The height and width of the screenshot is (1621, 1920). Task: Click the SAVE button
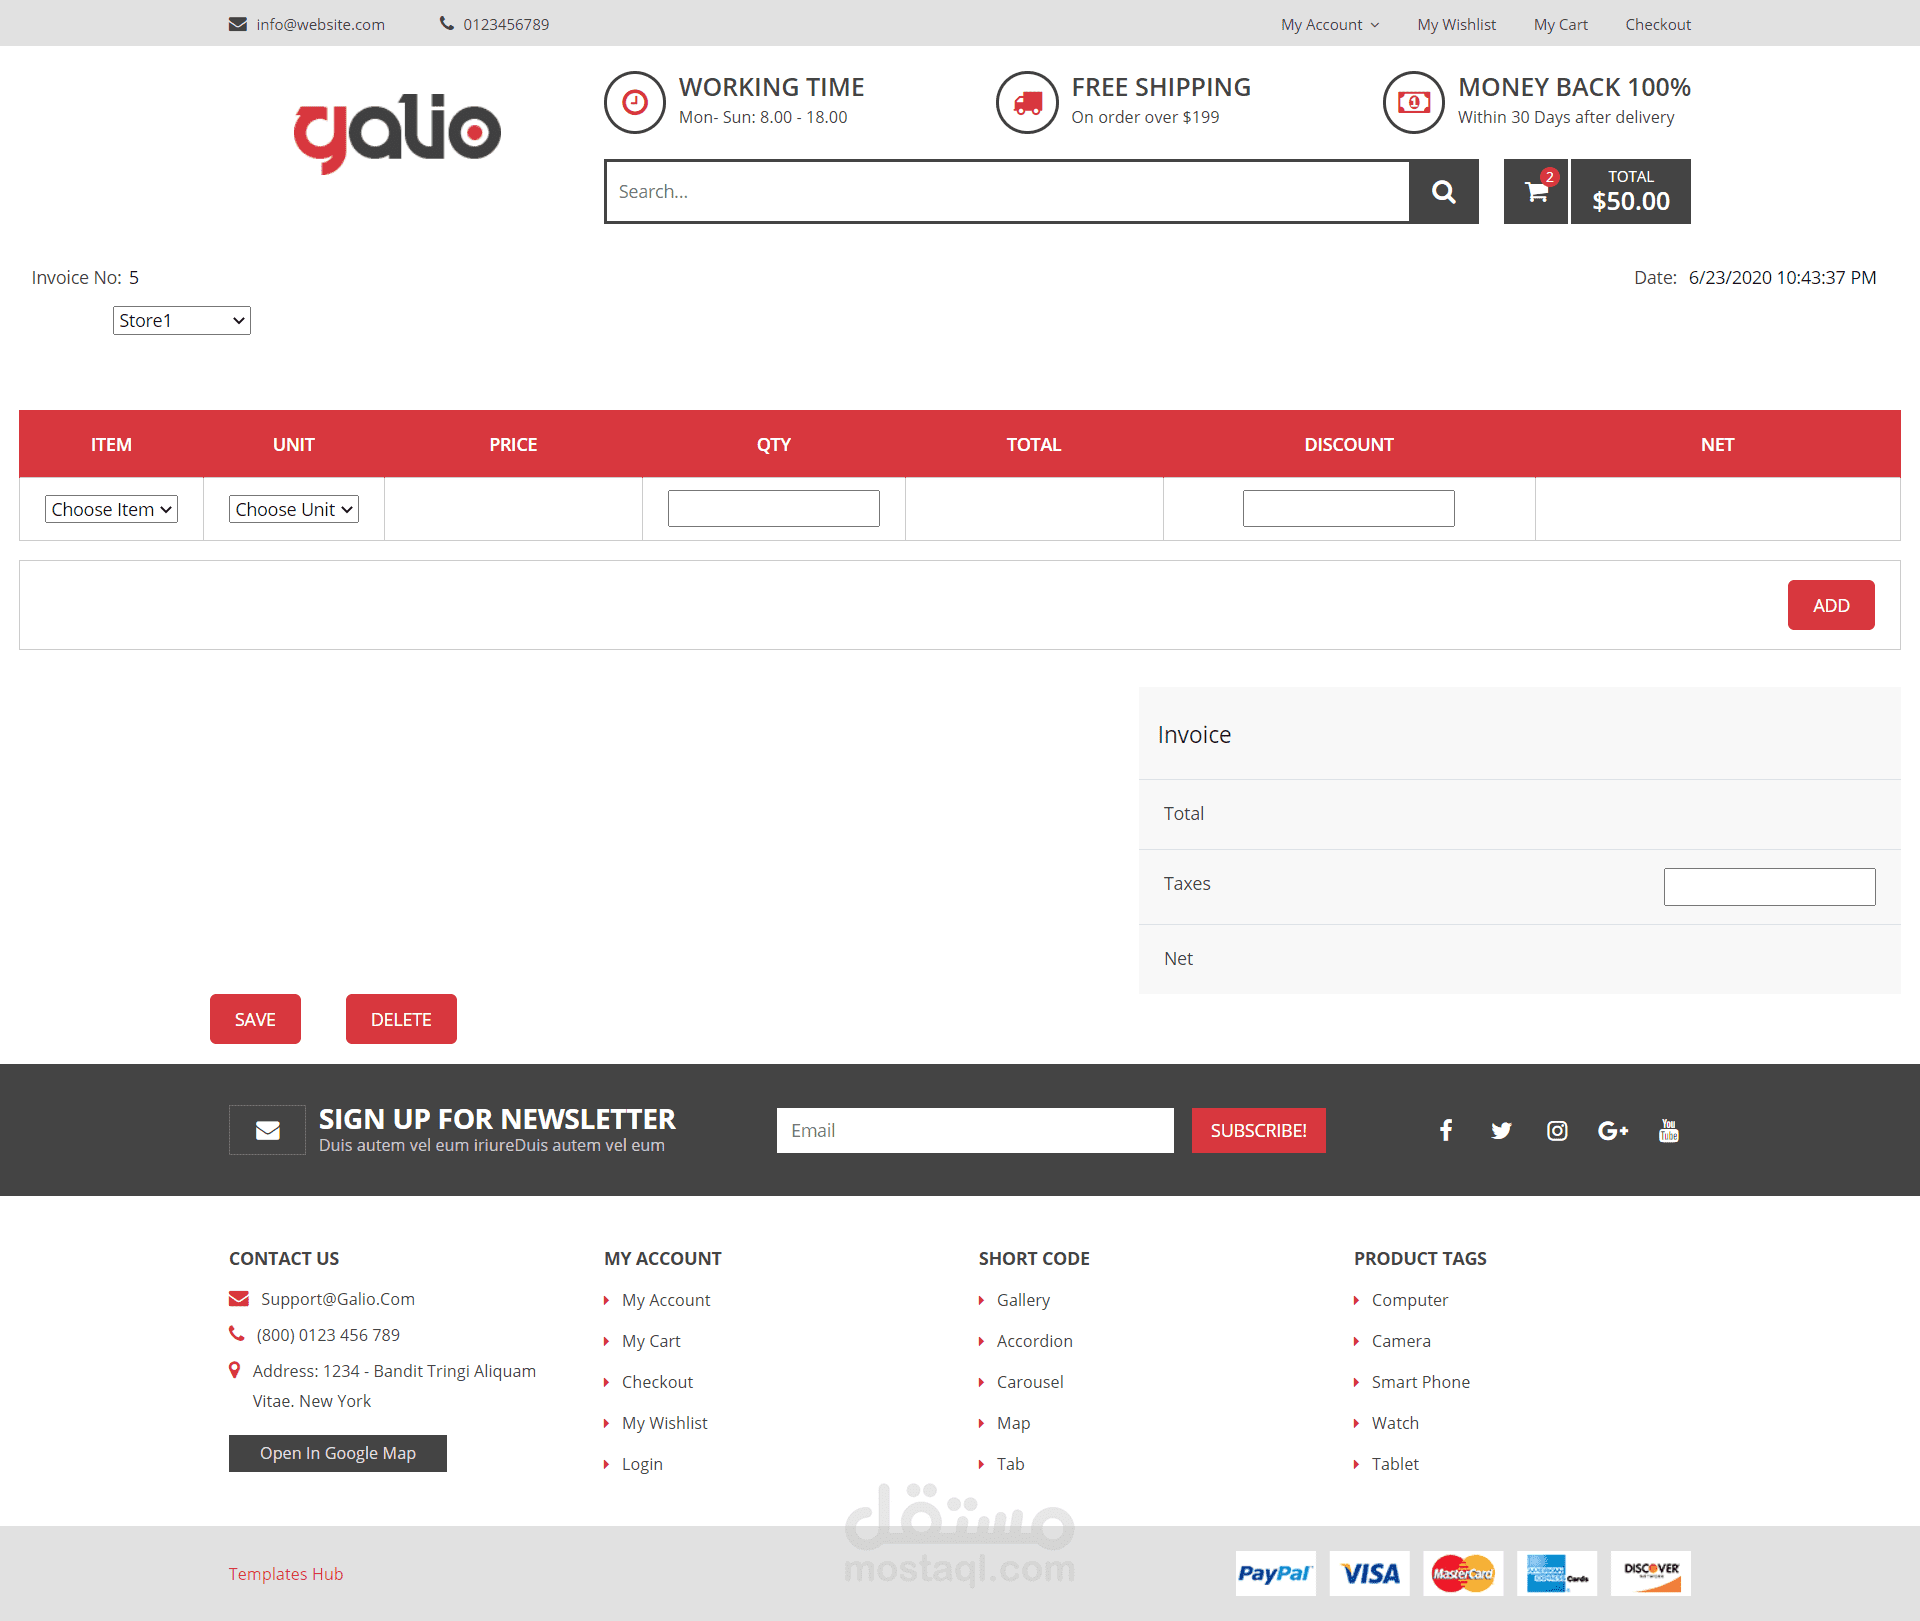click(x=255, y=1019)
